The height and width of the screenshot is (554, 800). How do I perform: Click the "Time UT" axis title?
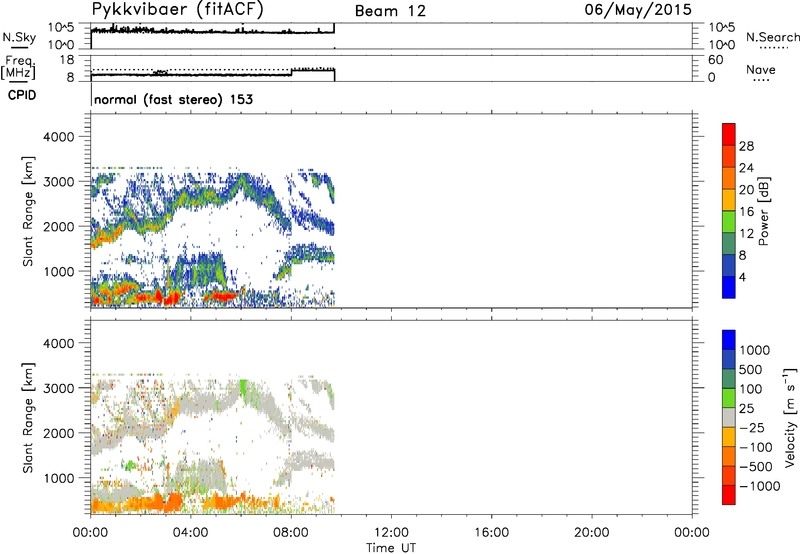click(x=391, y=547)
